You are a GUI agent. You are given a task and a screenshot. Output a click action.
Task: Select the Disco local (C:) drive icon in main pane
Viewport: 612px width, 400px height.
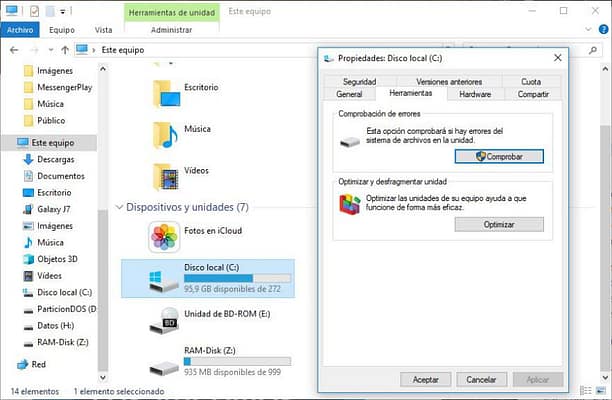coord(164,281)
